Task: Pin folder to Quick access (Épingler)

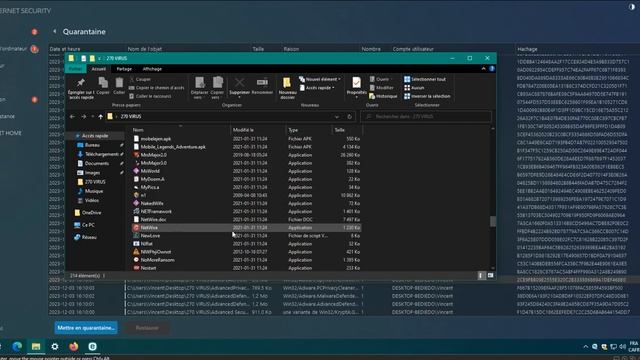Action: [81, 88]
